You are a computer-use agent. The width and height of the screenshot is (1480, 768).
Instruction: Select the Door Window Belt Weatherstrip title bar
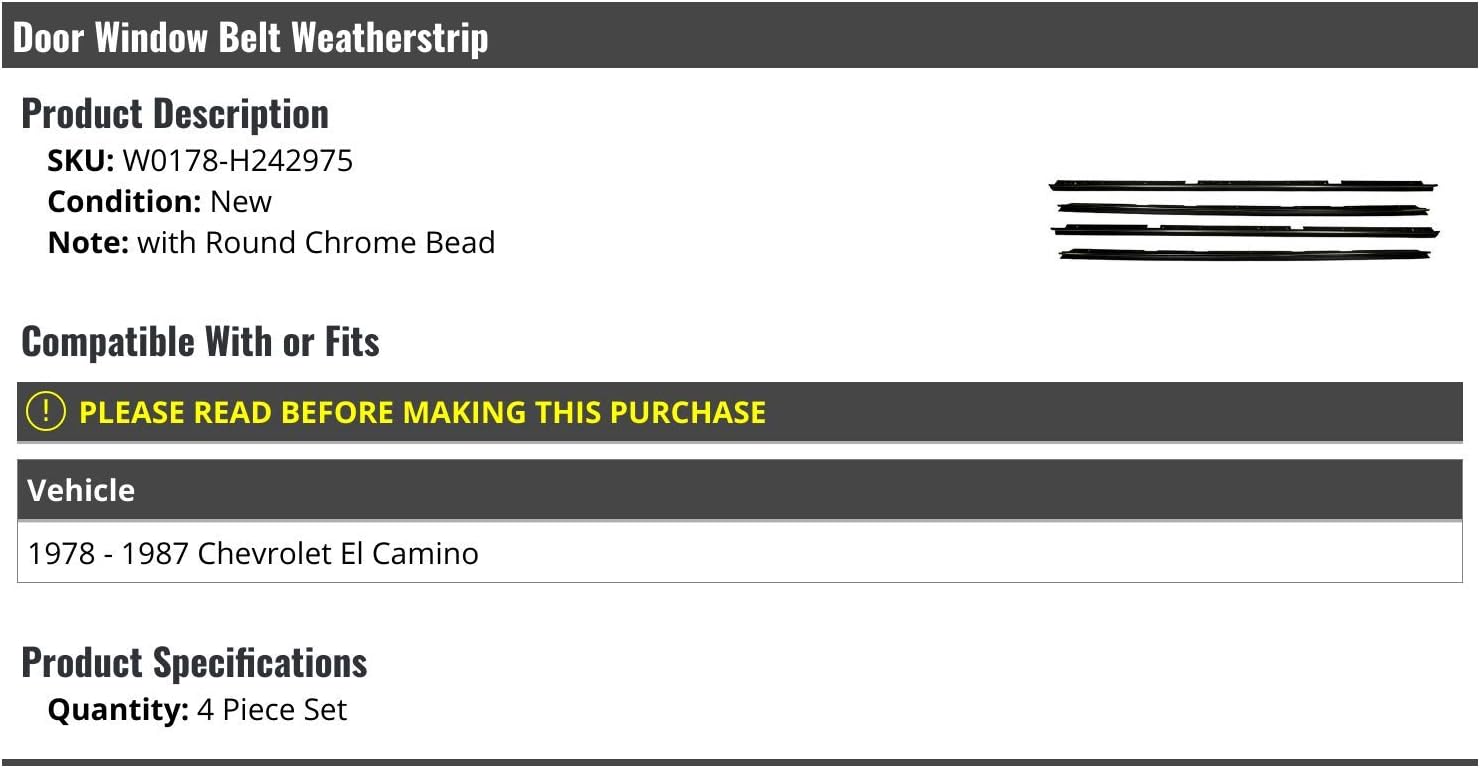click(740, 35)
